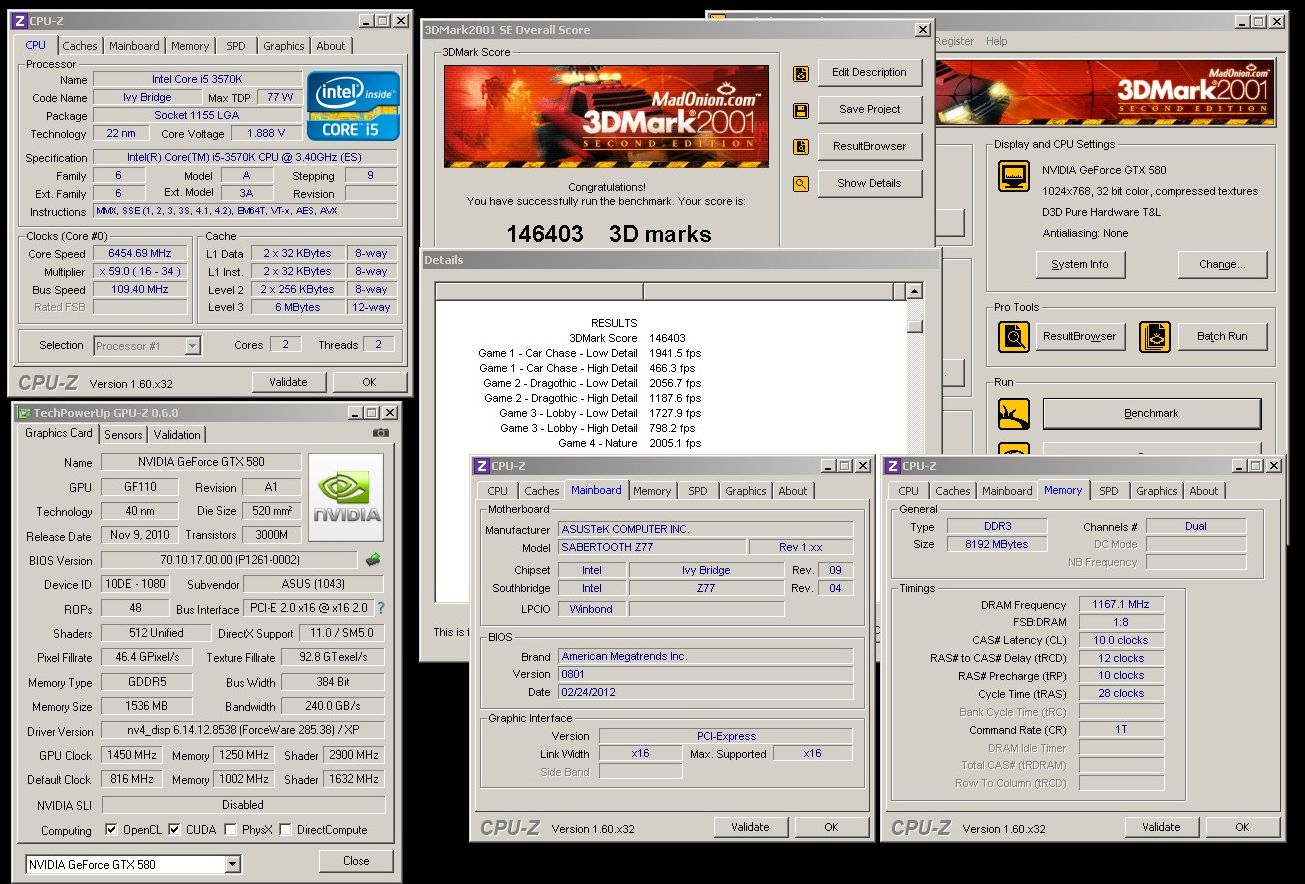The height and width of the screenshot is (884, 1305).
Task: Click the Details results first column header
Action: click(x=539, y=291)
